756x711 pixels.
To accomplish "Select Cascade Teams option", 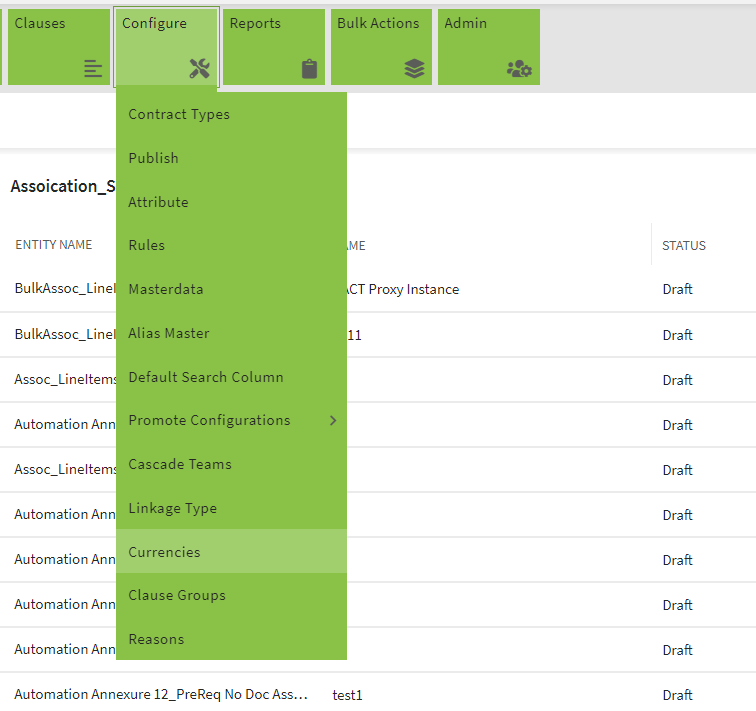I will pyautogui.click(x=179, y=464).
